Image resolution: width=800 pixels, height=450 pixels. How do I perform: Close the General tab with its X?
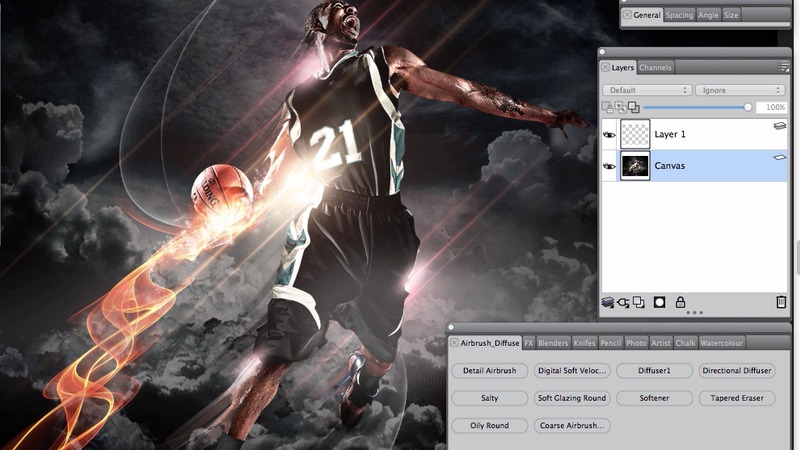(627, 15)
